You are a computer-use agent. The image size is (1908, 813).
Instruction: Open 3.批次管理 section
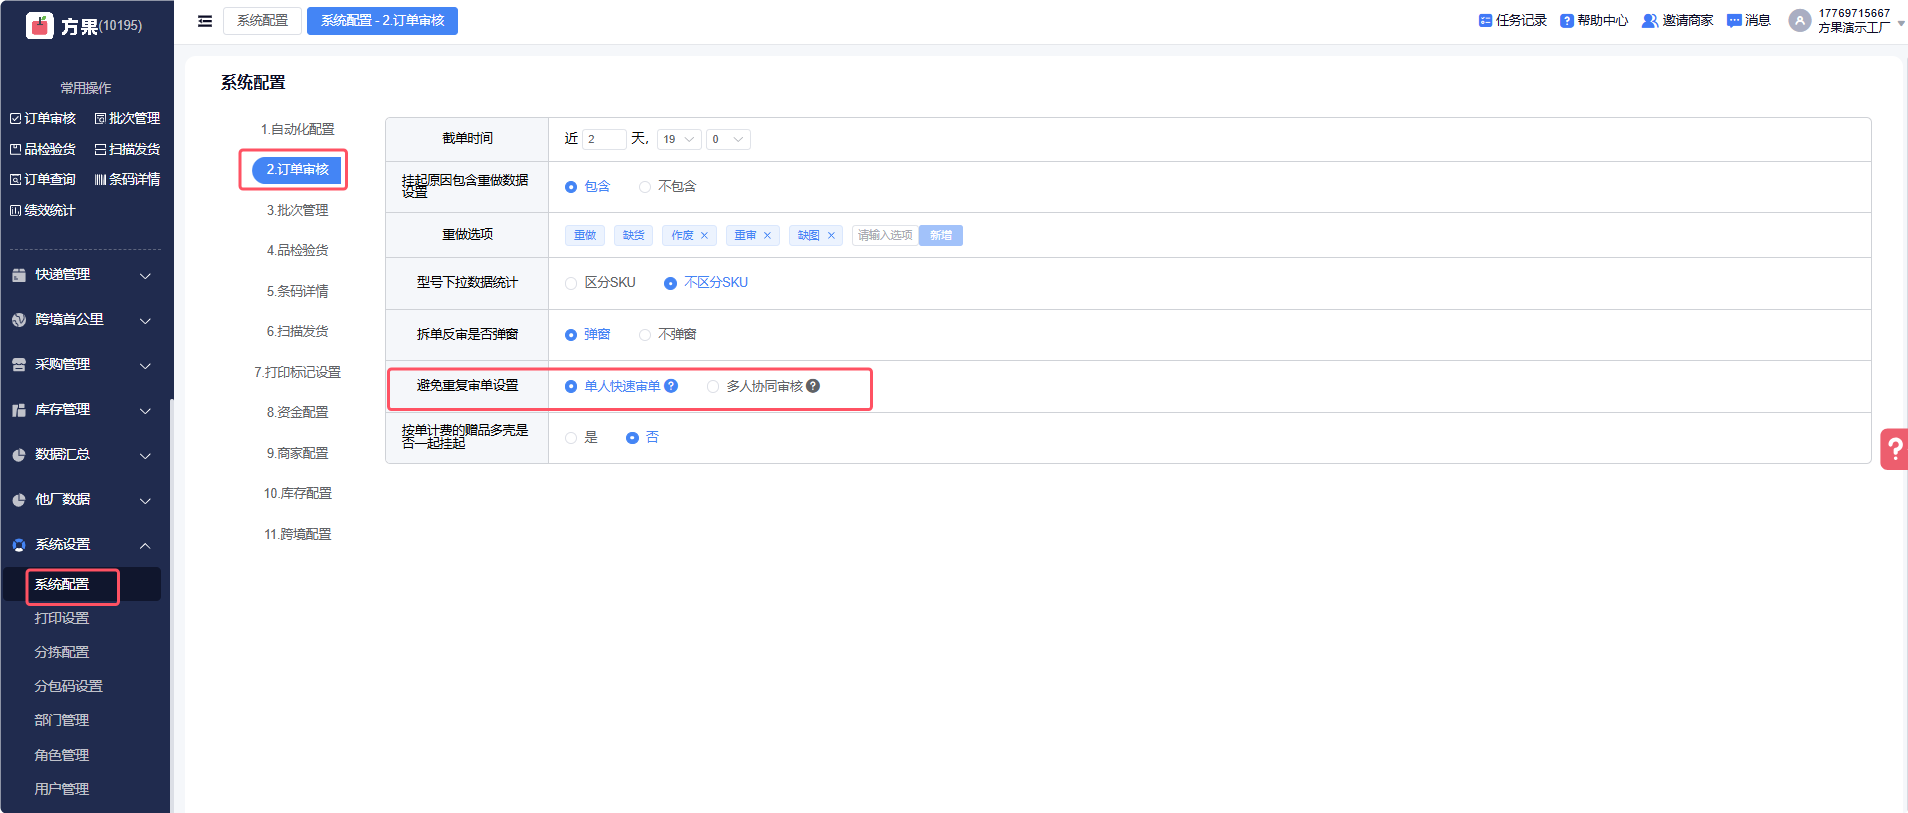(x=298, y=210)
